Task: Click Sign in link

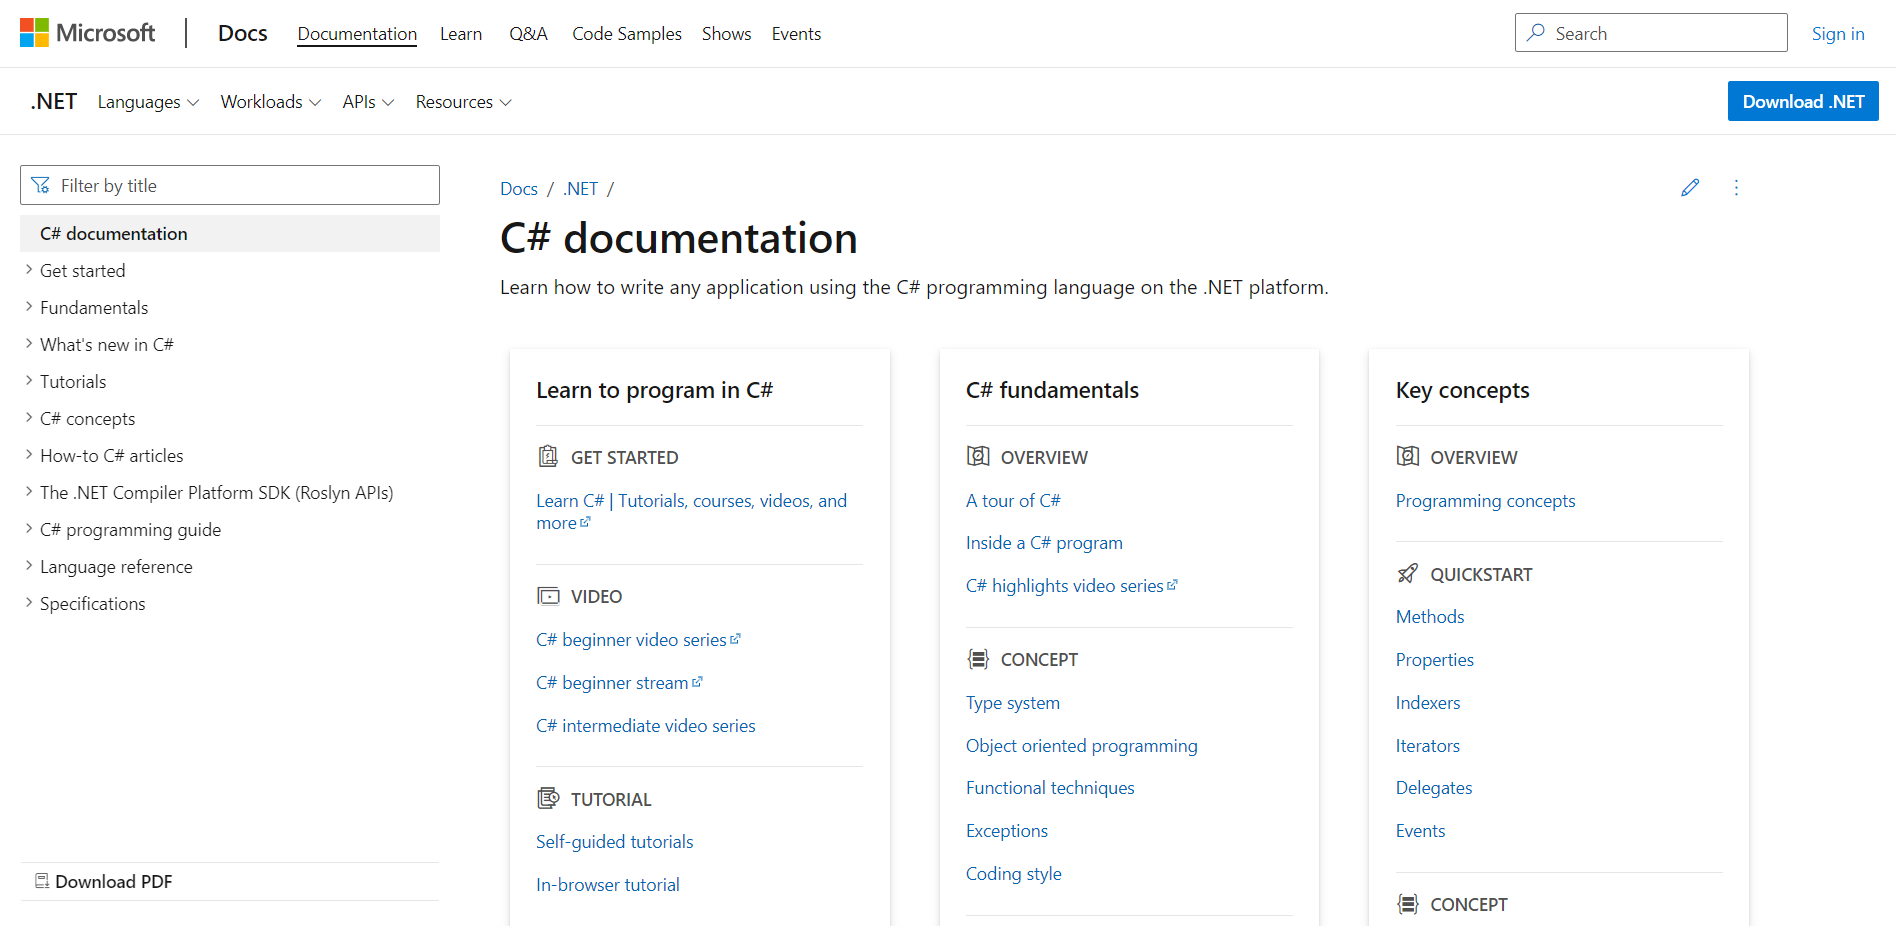Action: click(x=1838, y=34)
